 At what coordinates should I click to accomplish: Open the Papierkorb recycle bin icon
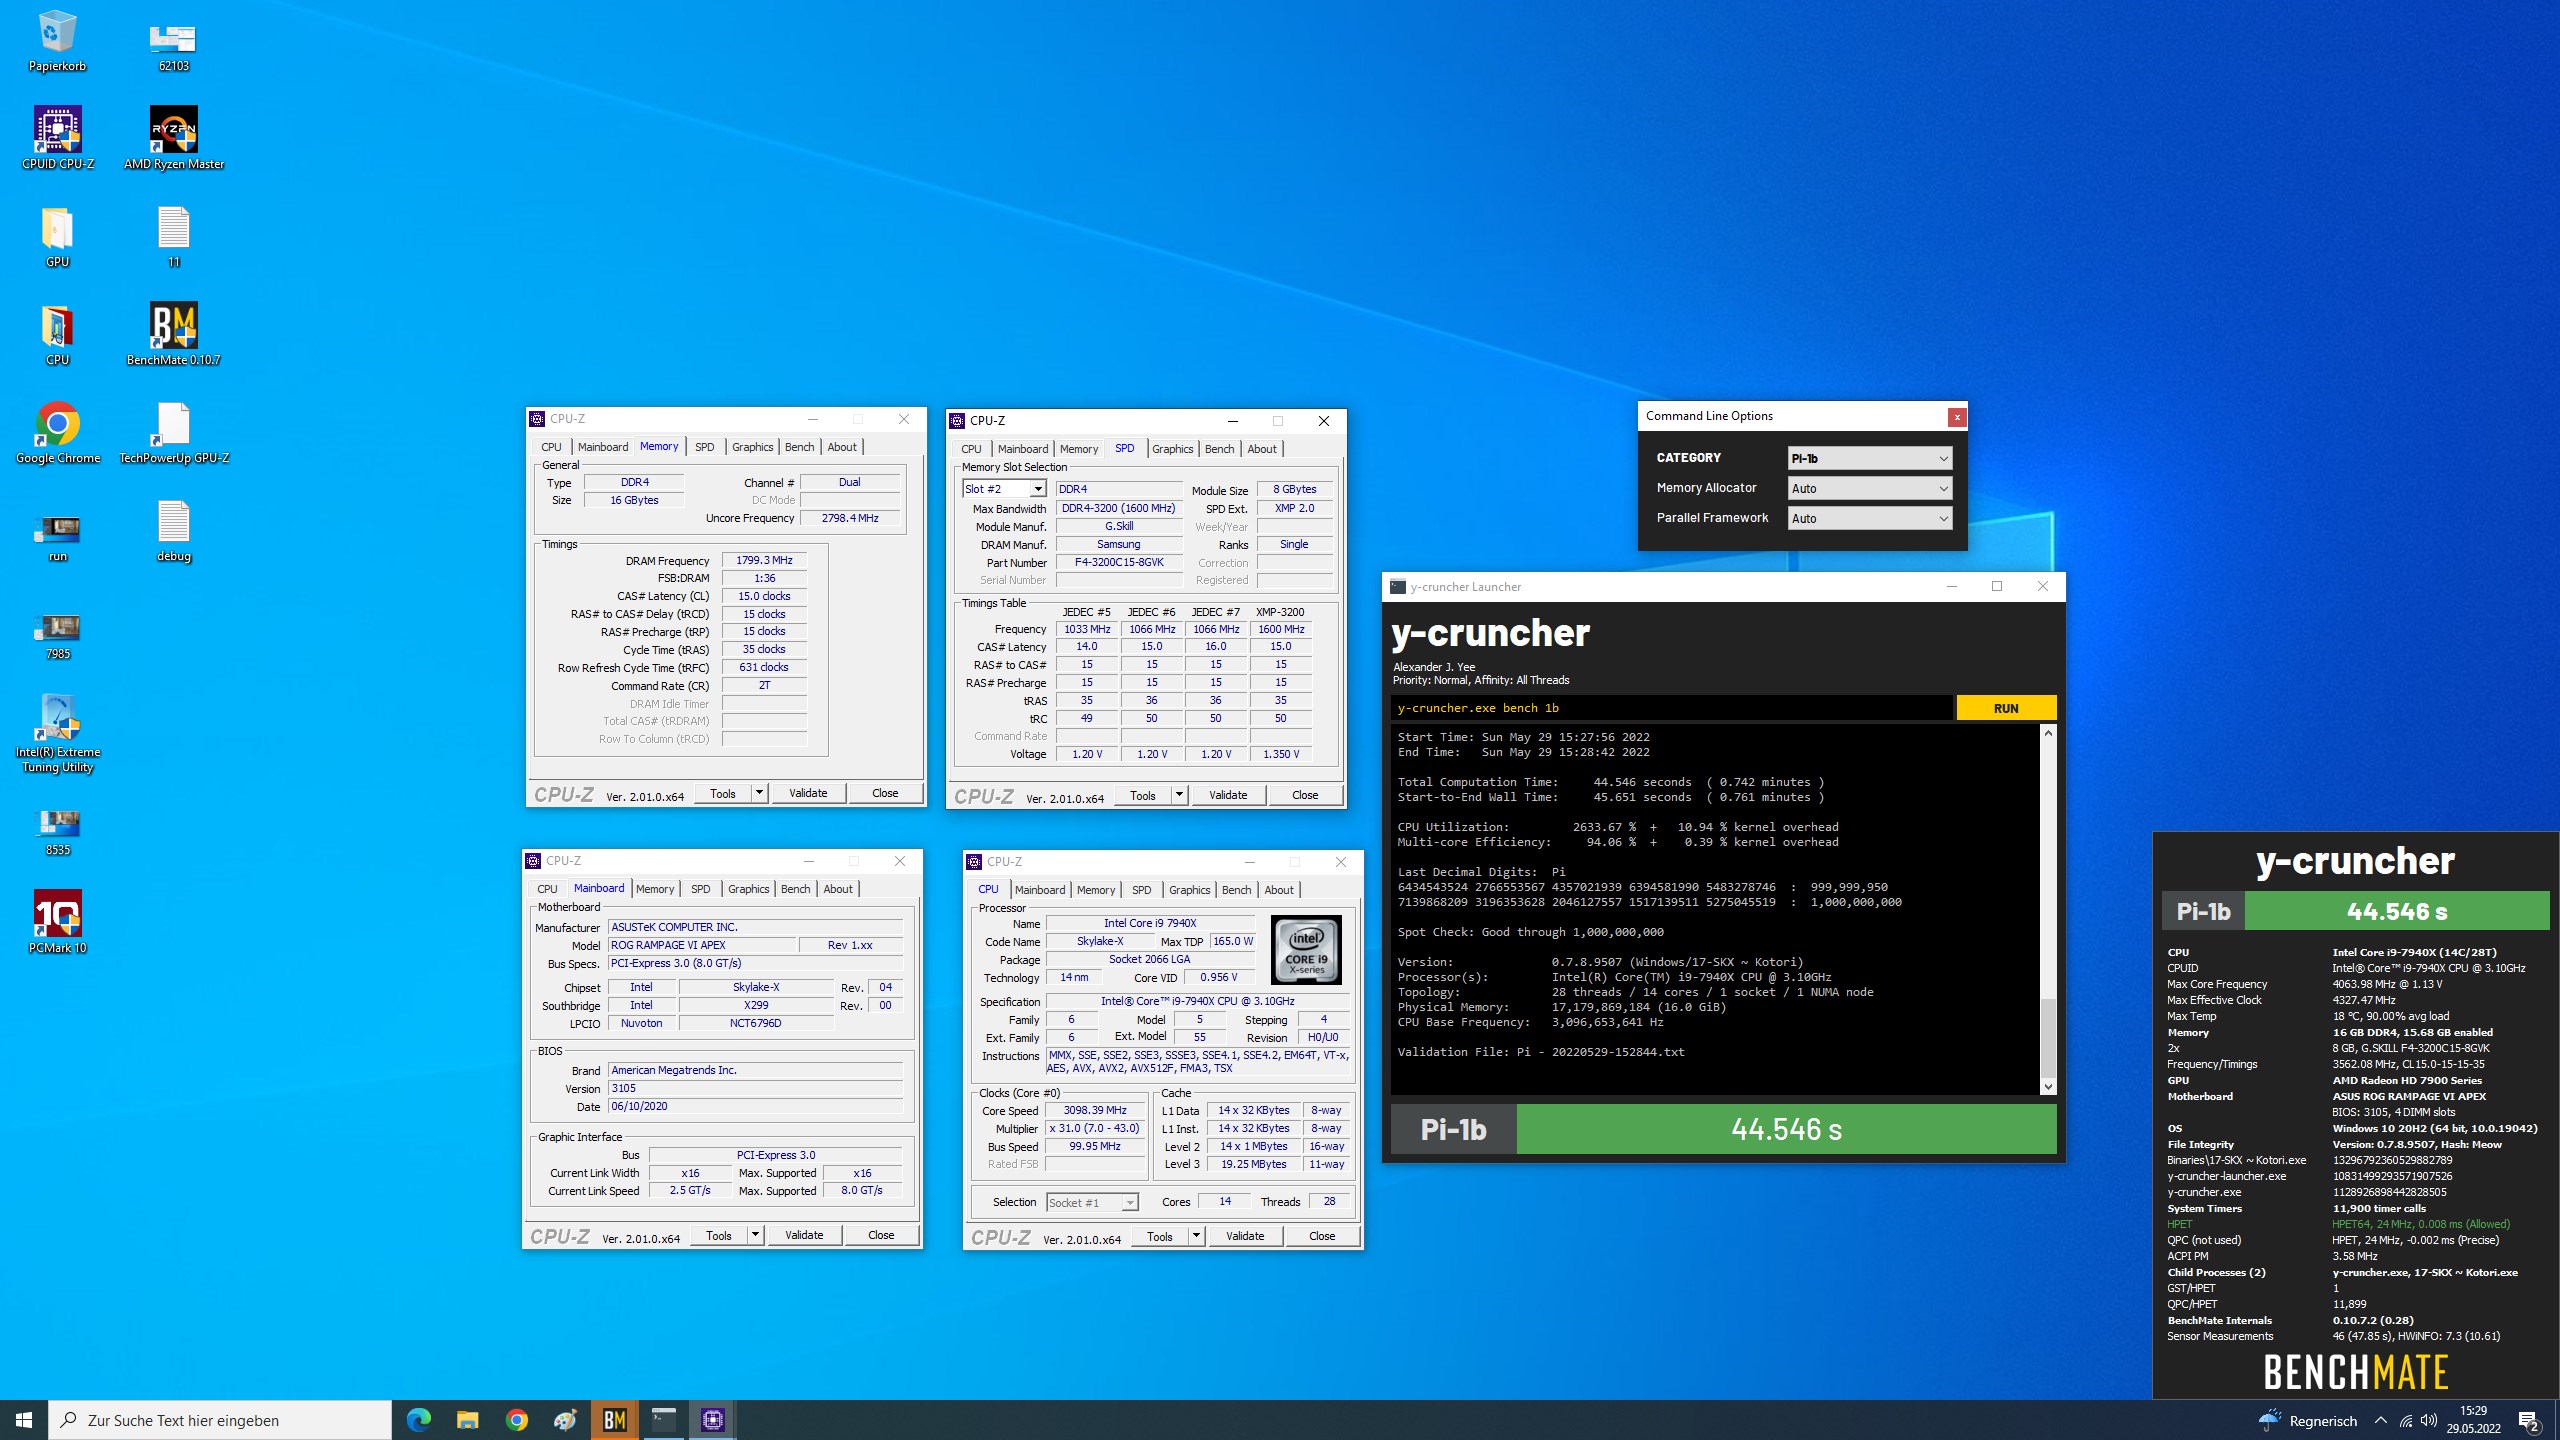[57, 40]
